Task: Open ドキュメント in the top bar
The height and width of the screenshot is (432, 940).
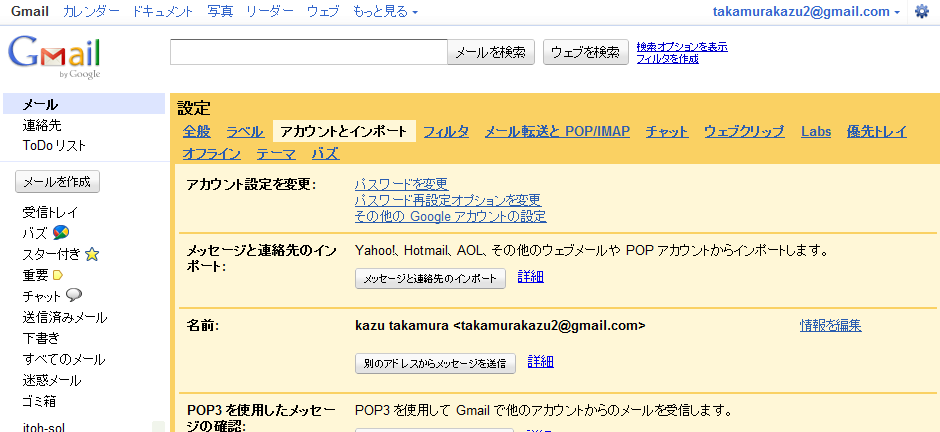Action: point(164,11)
